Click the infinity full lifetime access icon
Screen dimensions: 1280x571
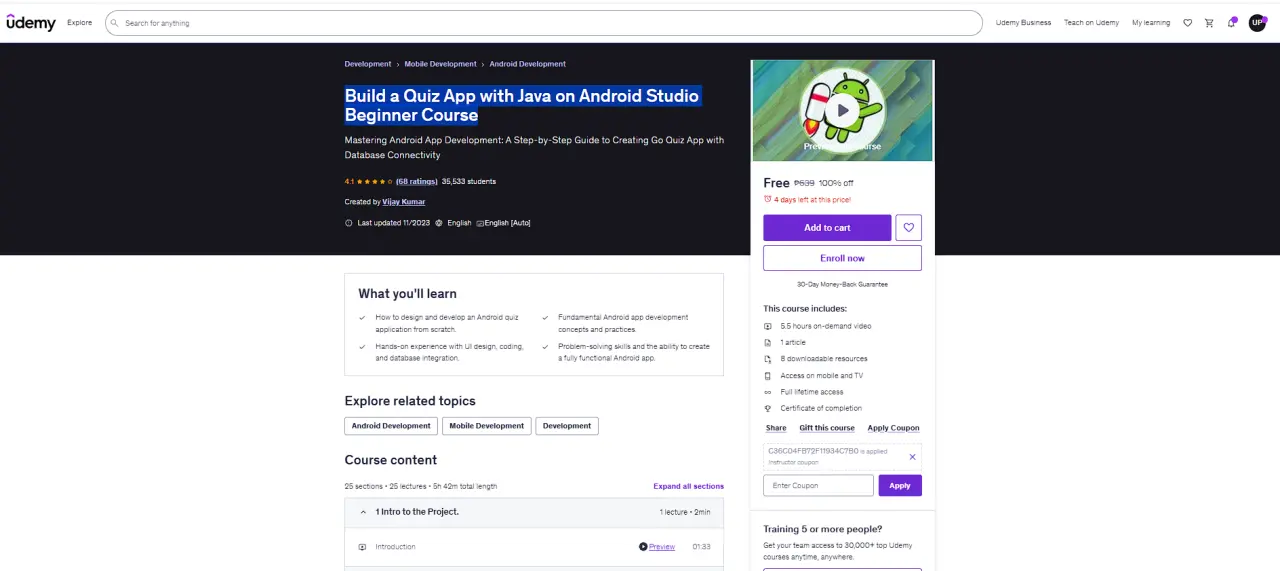click(x=768, y=392)
